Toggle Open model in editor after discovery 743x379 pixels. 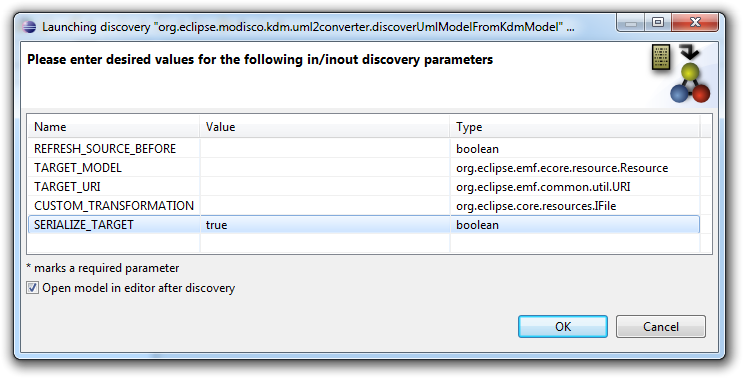(x=32, y=288)
